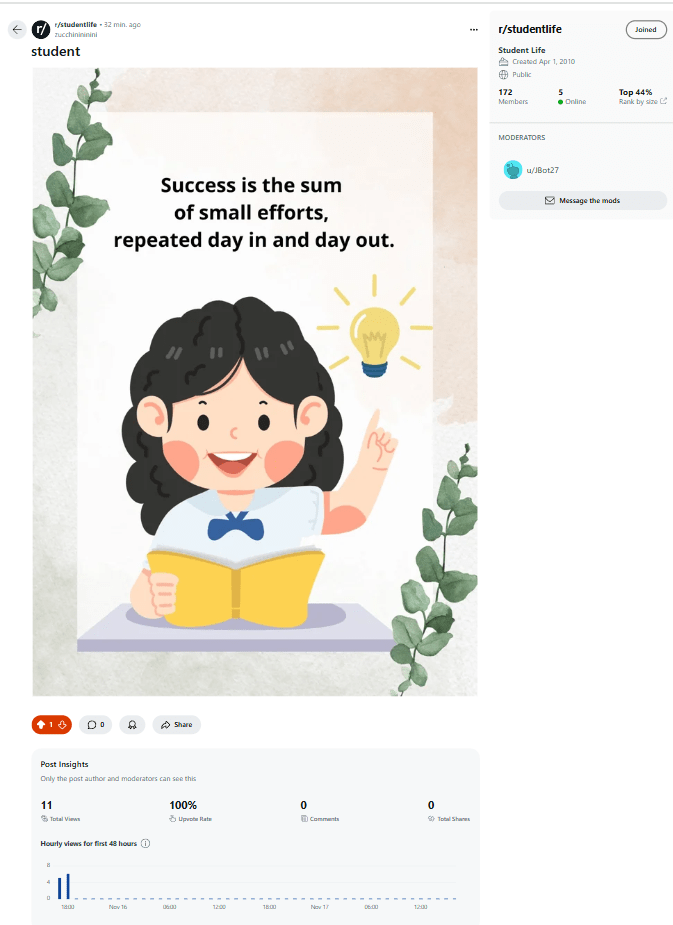Click the tallest bar in hourly views chart

[68, 886]
